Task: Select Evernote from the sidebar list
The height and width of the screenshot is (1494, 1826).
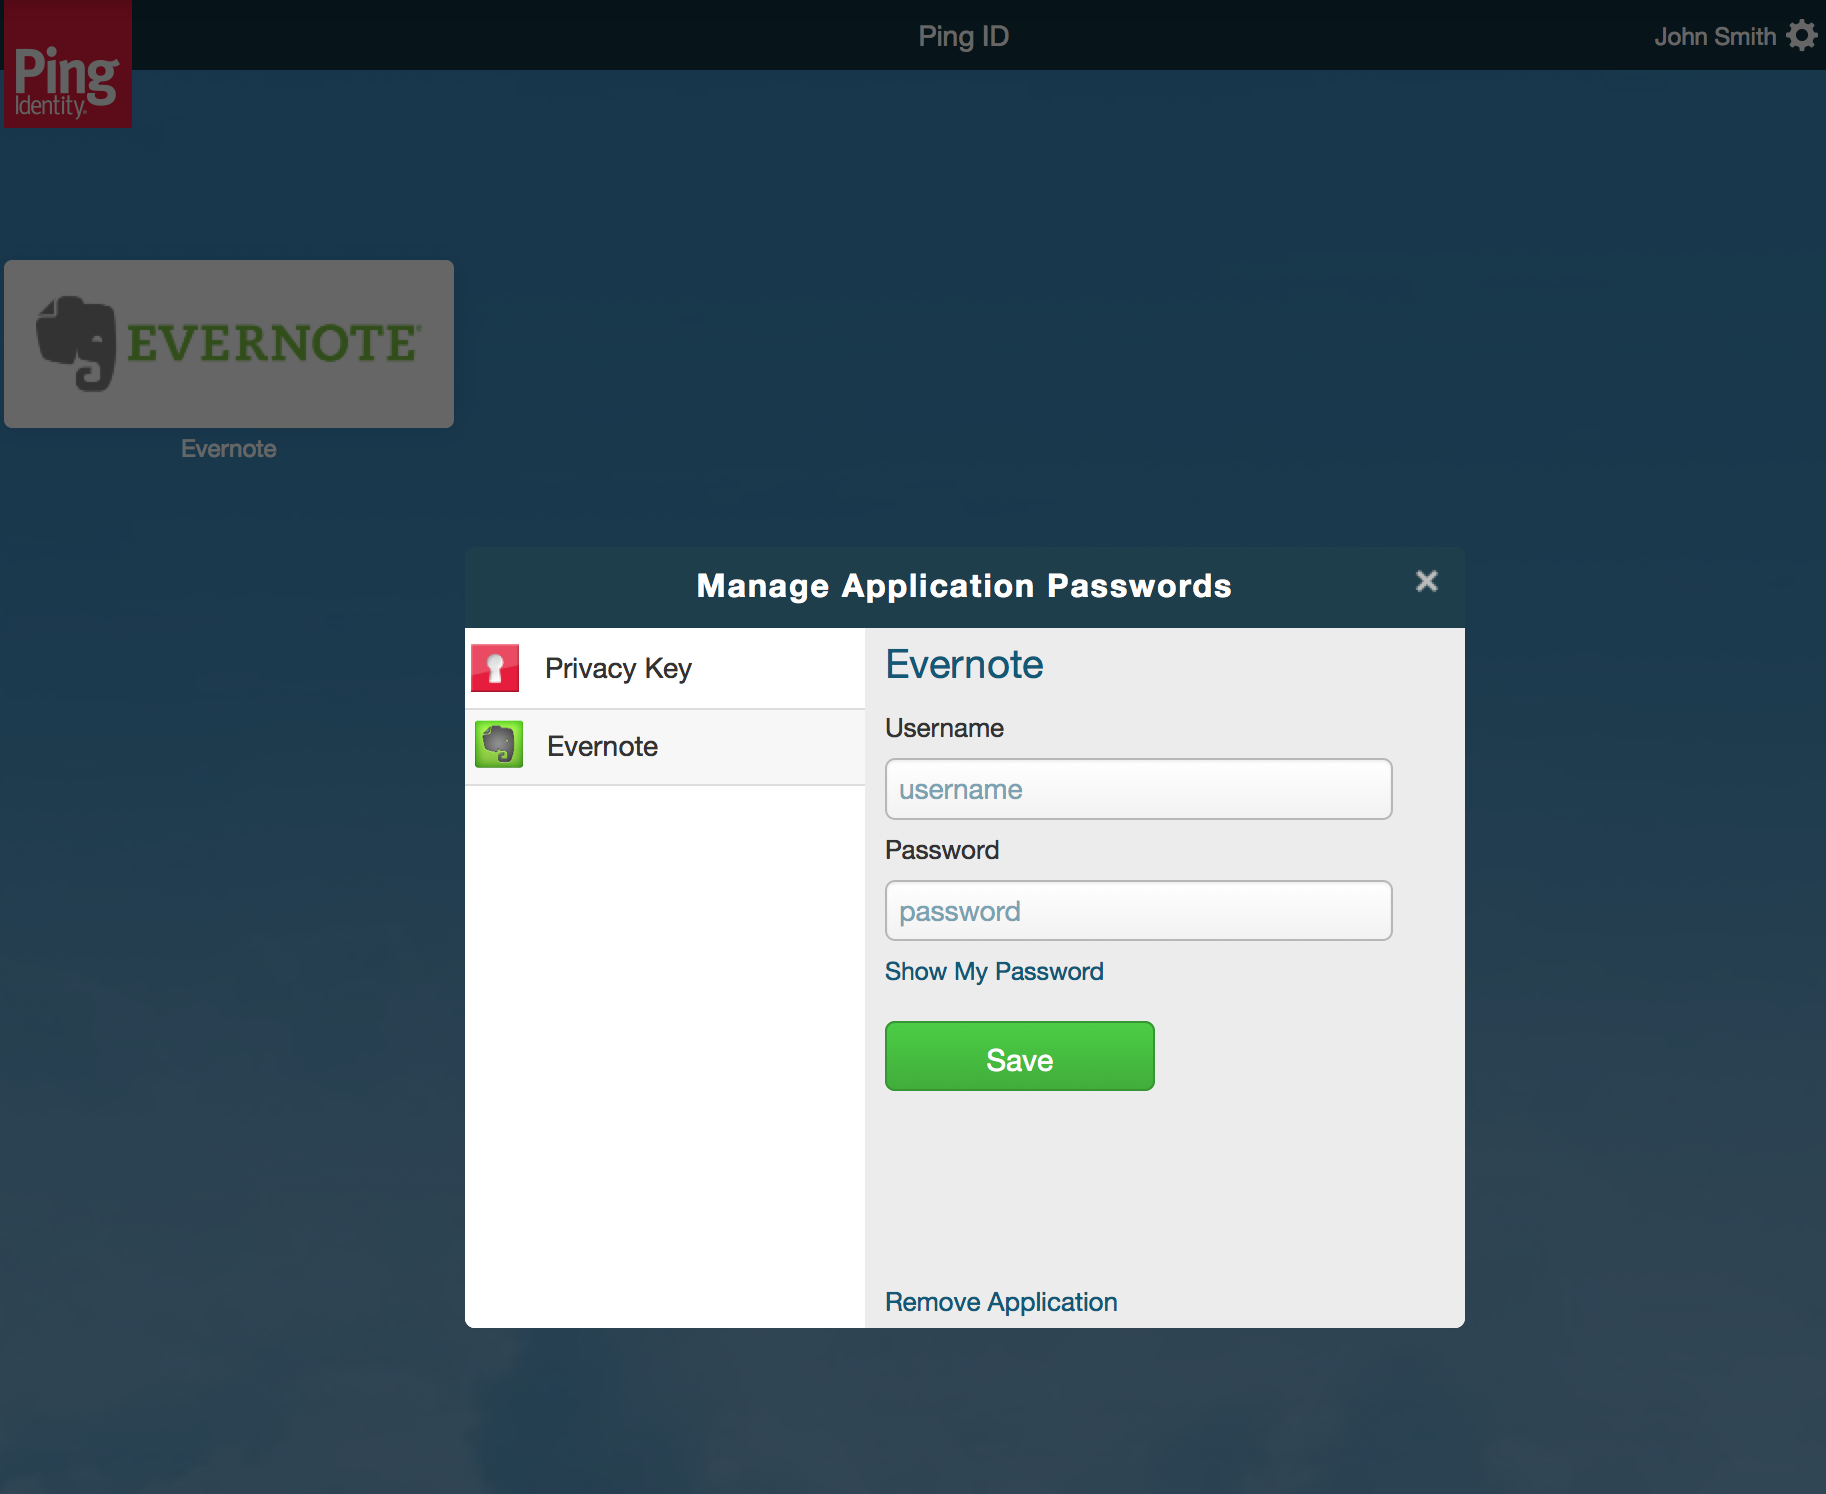Action: 601,745
